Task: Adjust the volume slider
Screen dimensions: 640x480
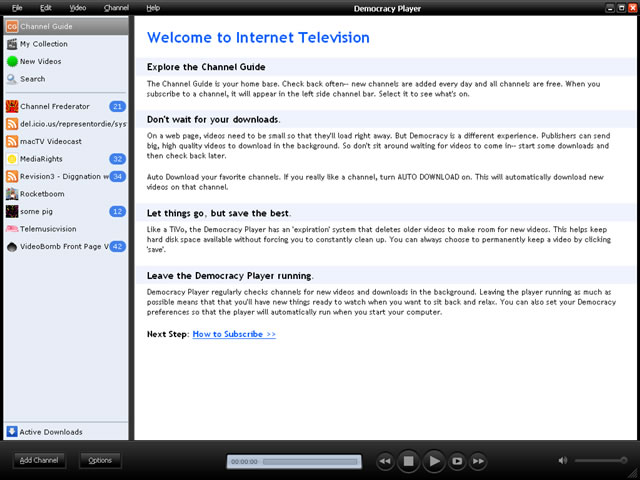Action: [x=601, y=460]
